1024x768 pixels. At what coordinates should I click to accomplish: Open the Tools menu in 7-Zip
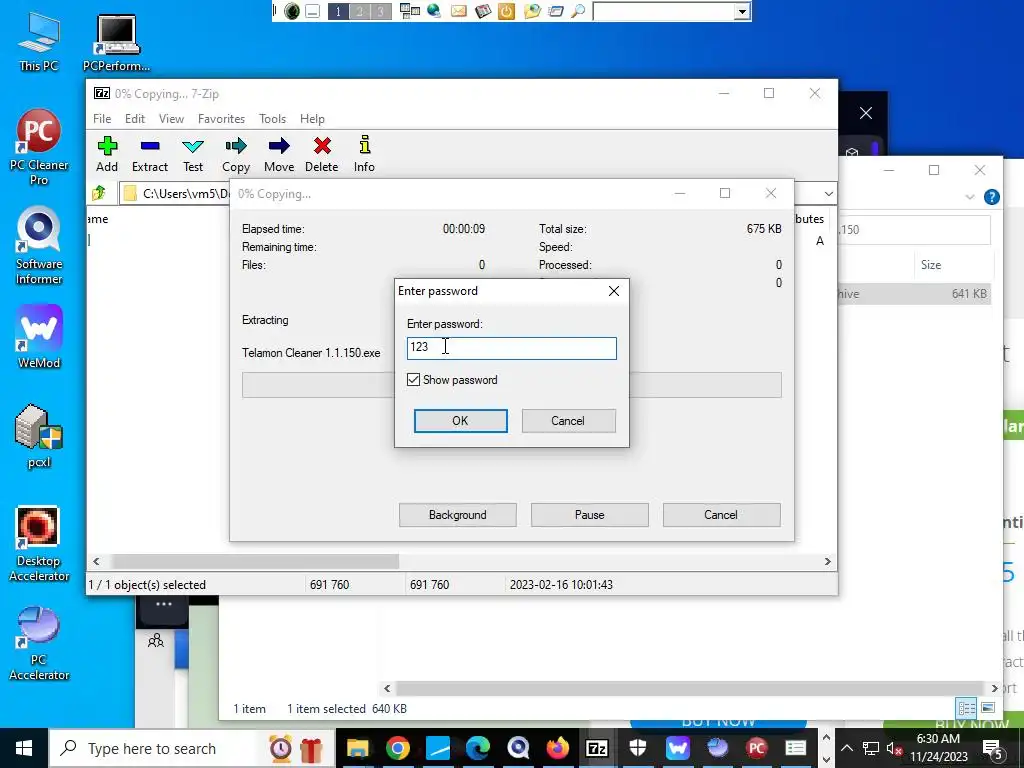point(272,119)
